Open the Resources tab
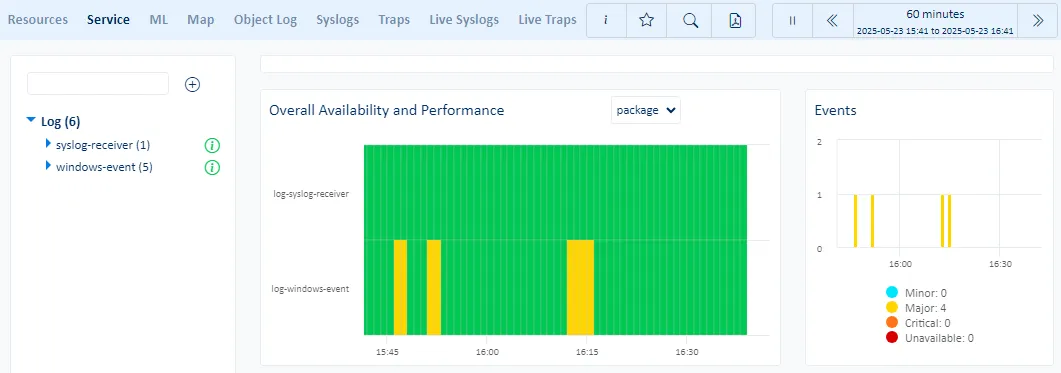Viewport: 1061px width, 373px height. pos(38,20)
